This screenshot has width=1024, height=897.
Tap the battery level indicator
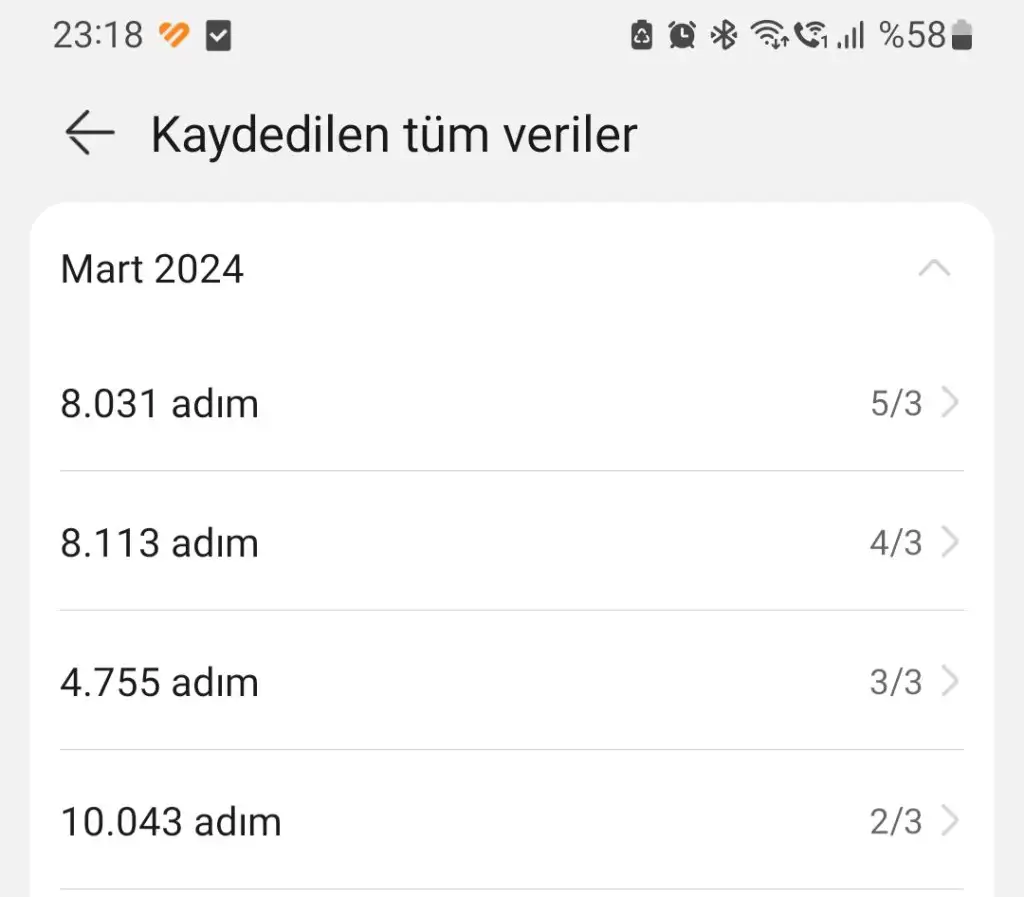tap(963, 36)
